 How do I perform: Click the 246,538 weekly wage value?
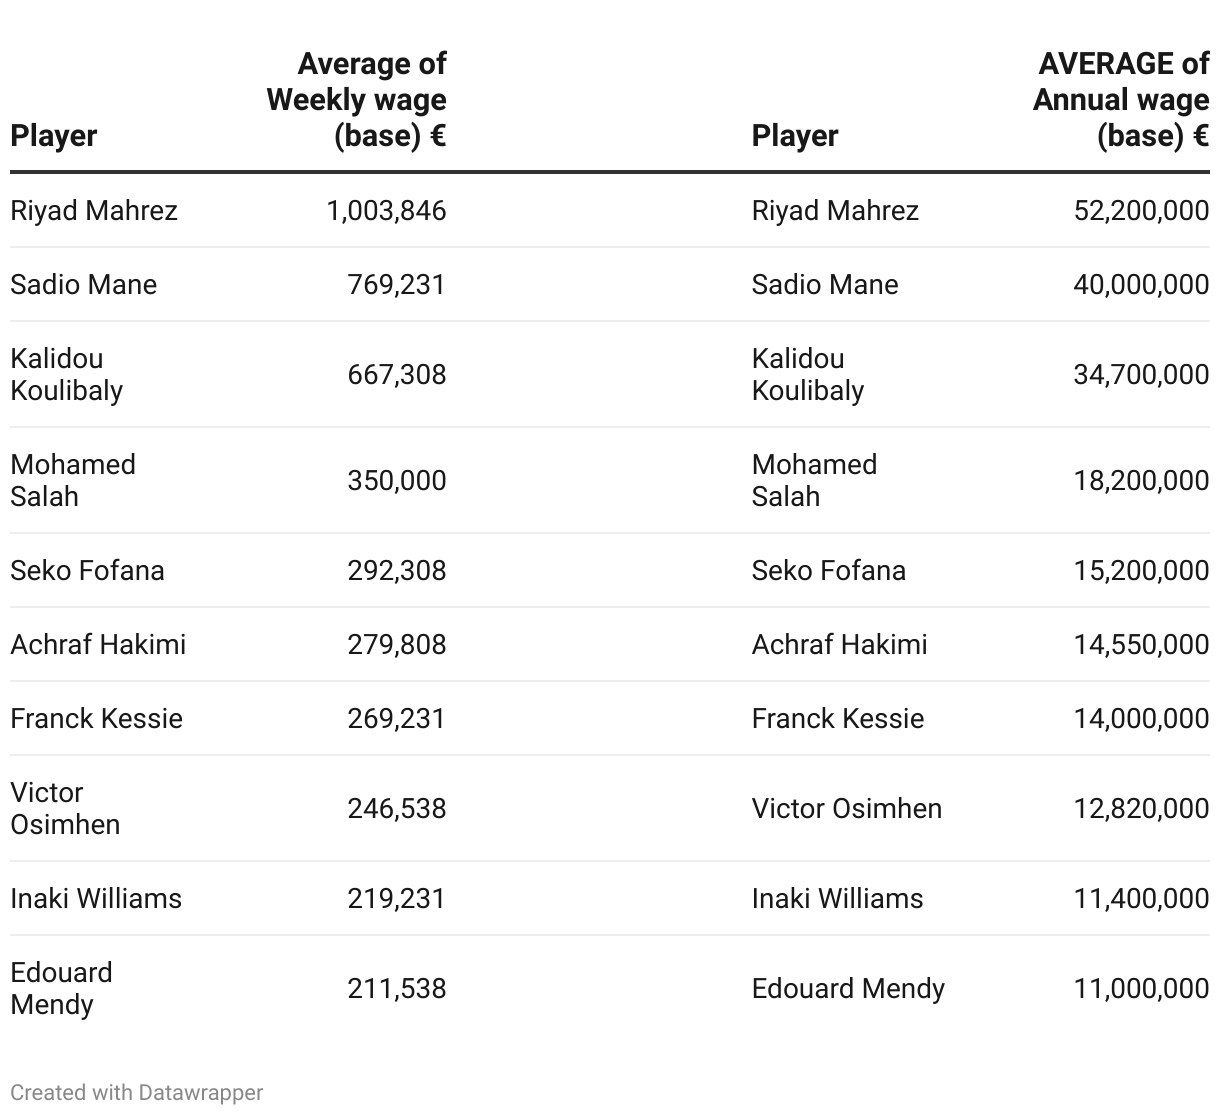coord(397,808)
